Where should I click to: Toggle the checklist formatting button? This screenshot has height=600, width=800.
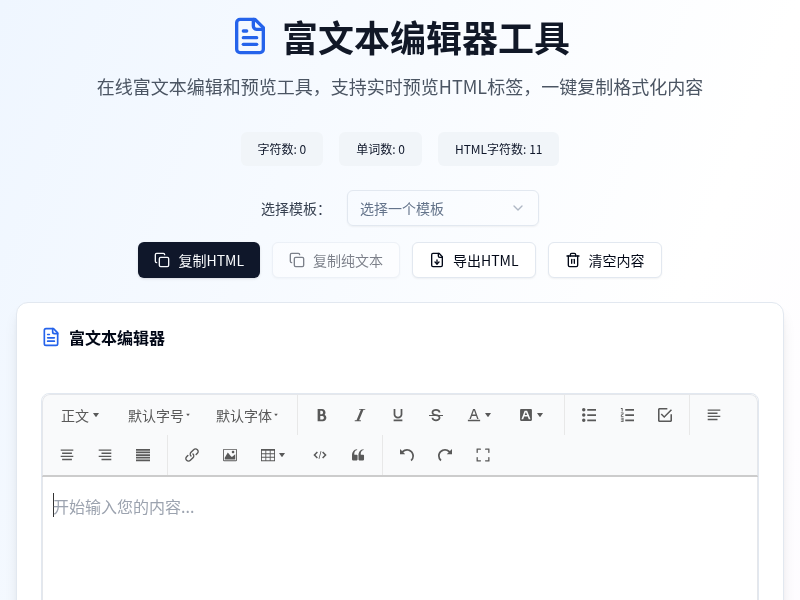point(665,415)
